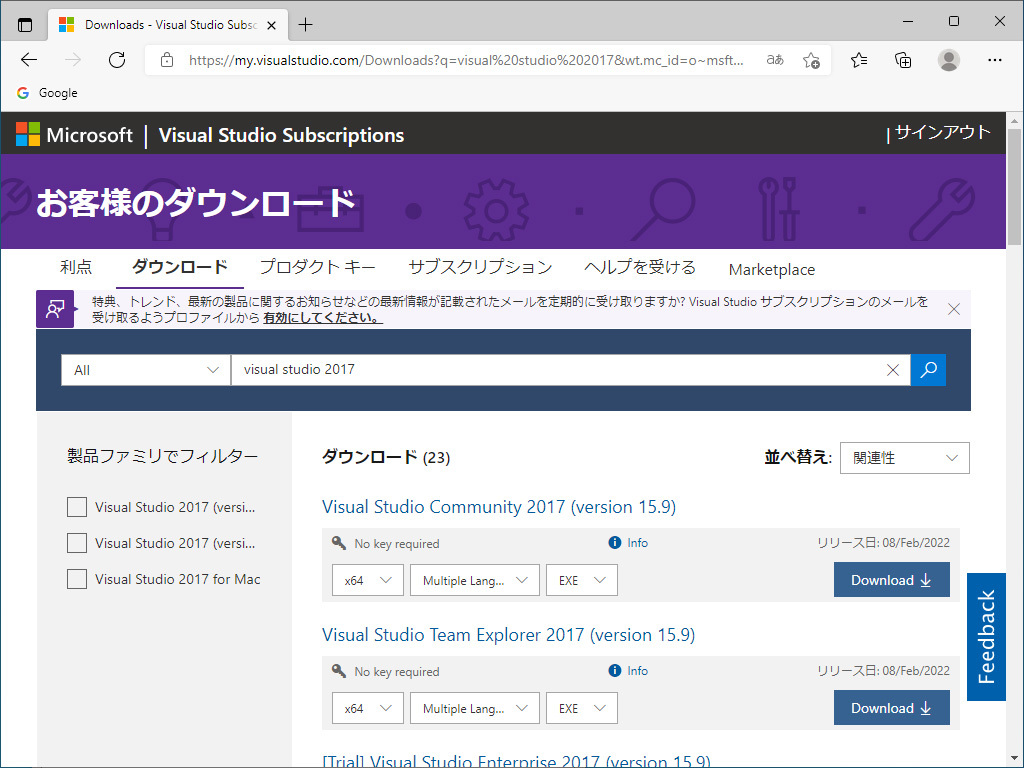Viewport: 1024px width, 768px height.
Task: Select the ダウンロード tab
Action: click(180, 267)
